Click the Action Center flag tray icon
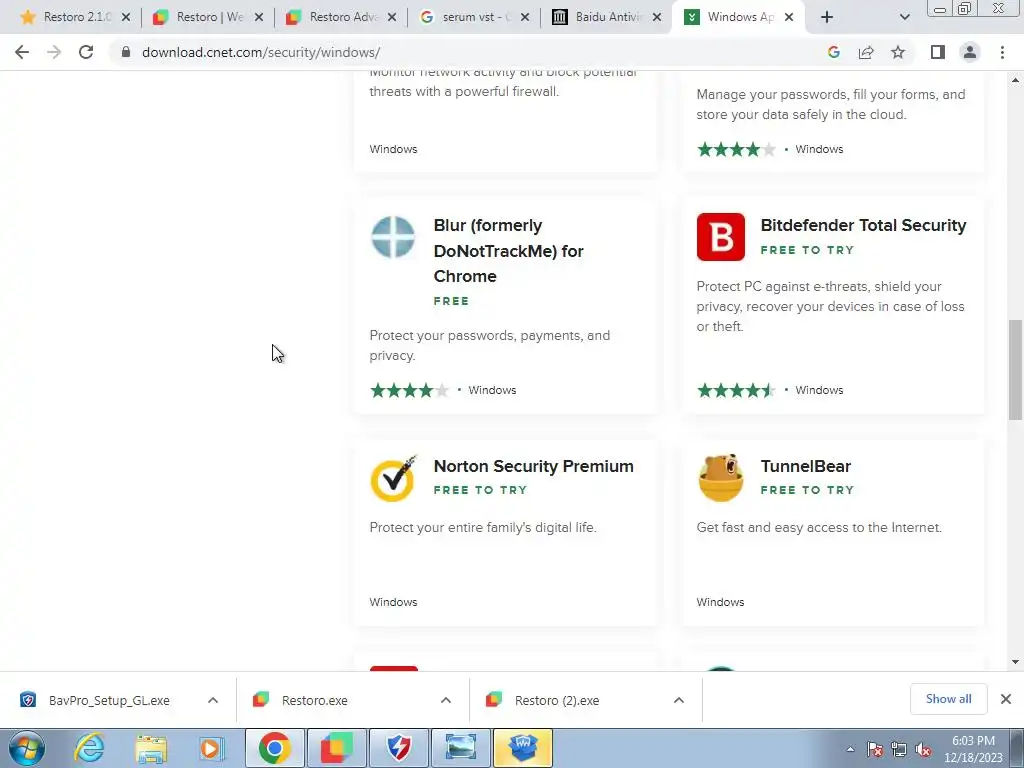This screenshot has height=768, width=1024. 875,750
